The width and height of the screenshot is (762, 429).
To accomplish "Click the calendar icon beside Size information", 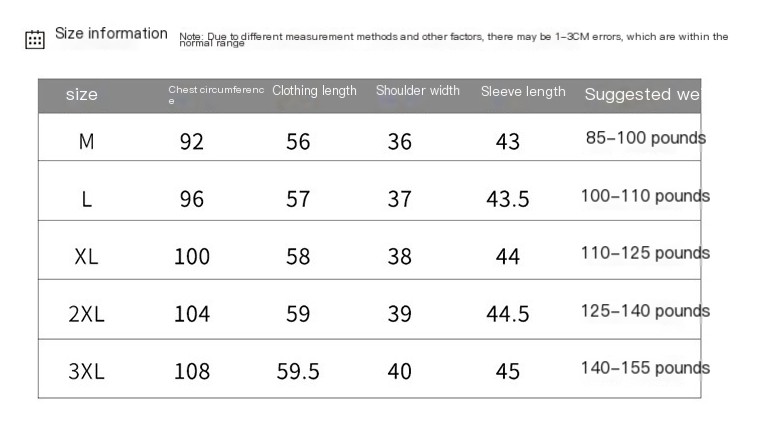I will click(35, 39).
